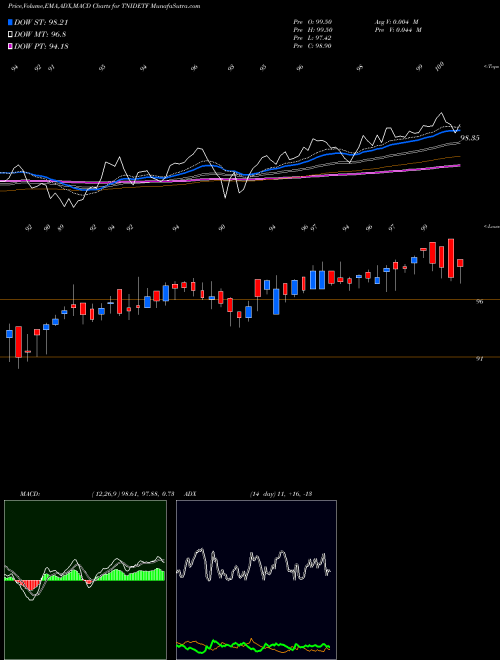The image size is (500, 660).
Task: Click the 98.85 current price label
Action: point(470,138)
